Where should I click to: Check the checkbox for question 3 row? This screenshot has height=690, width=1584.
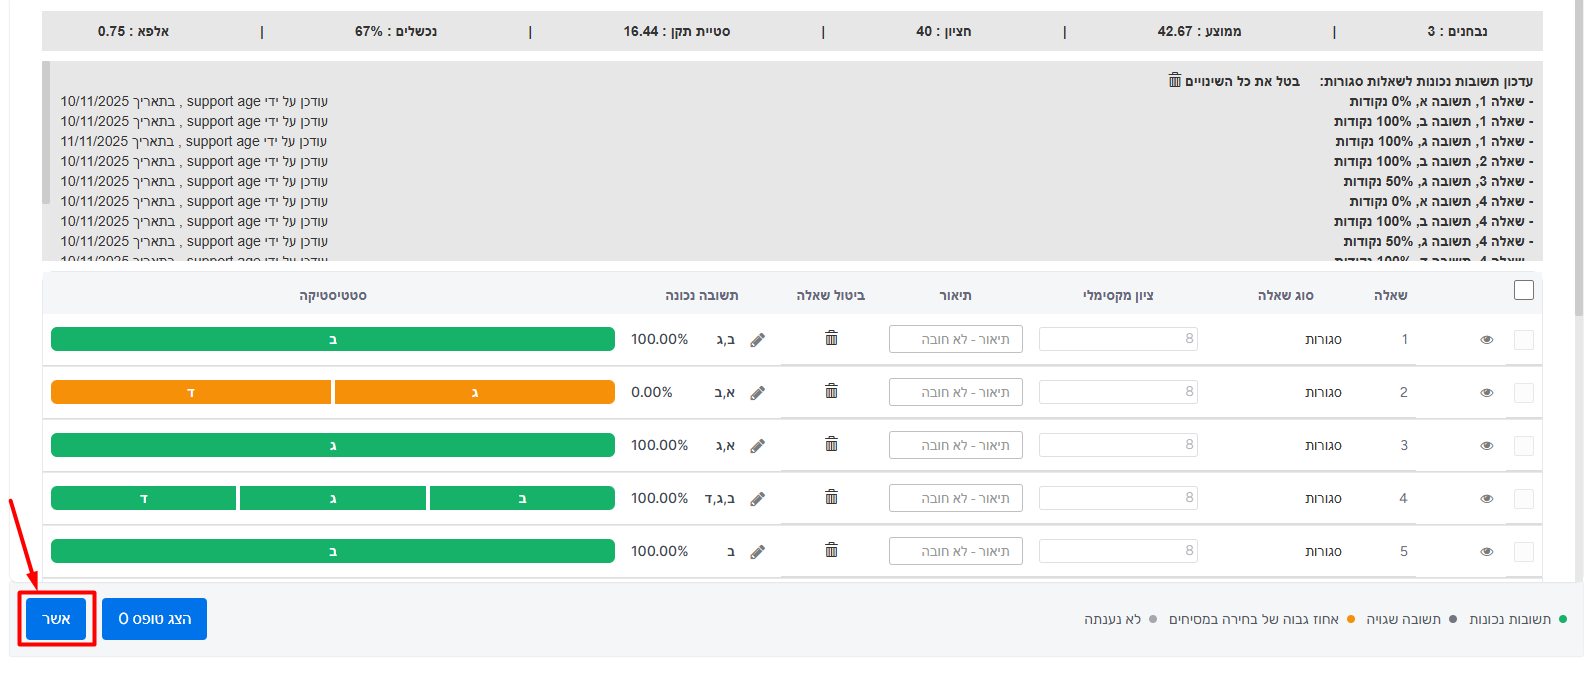tap(1524, 446)
